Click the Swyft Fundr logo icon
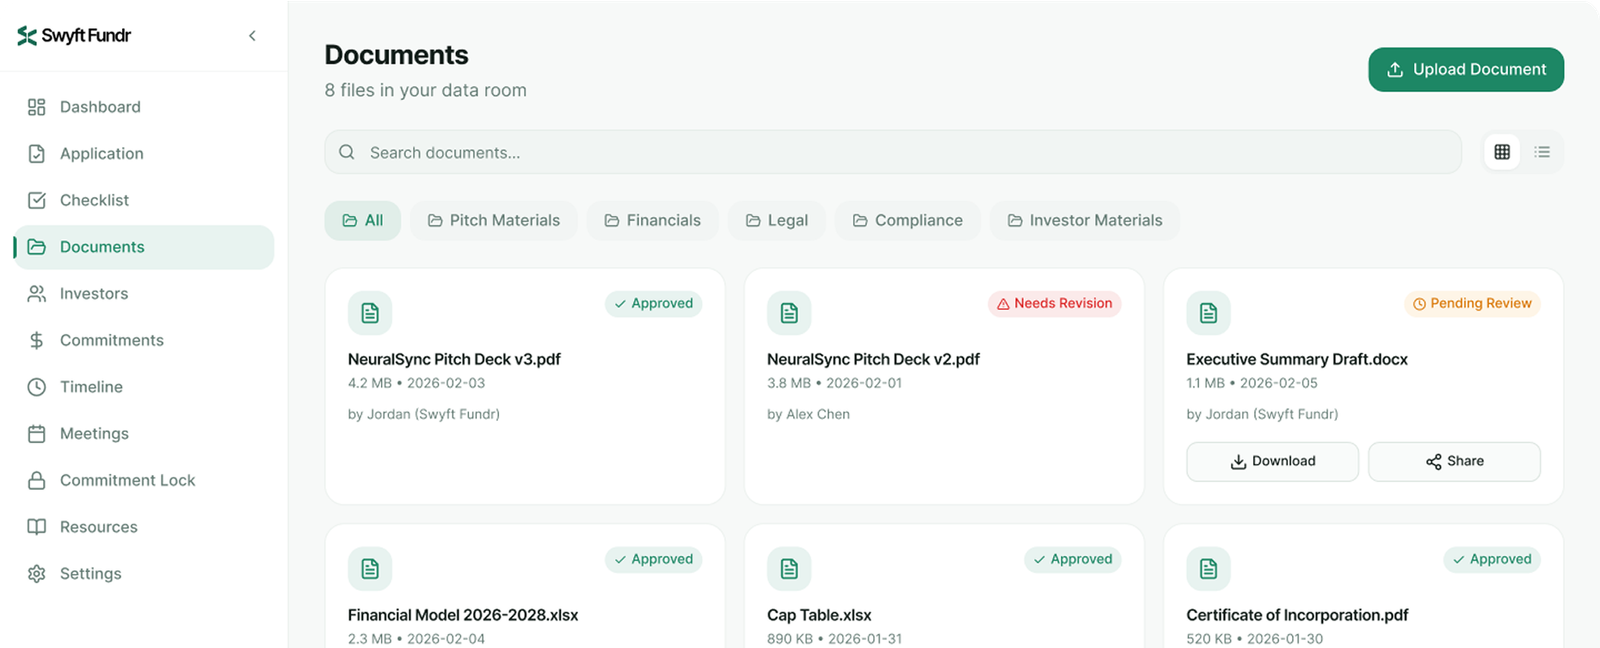Image resolution: width=1600 pixels, height=648 pixels. coord(27,36)
